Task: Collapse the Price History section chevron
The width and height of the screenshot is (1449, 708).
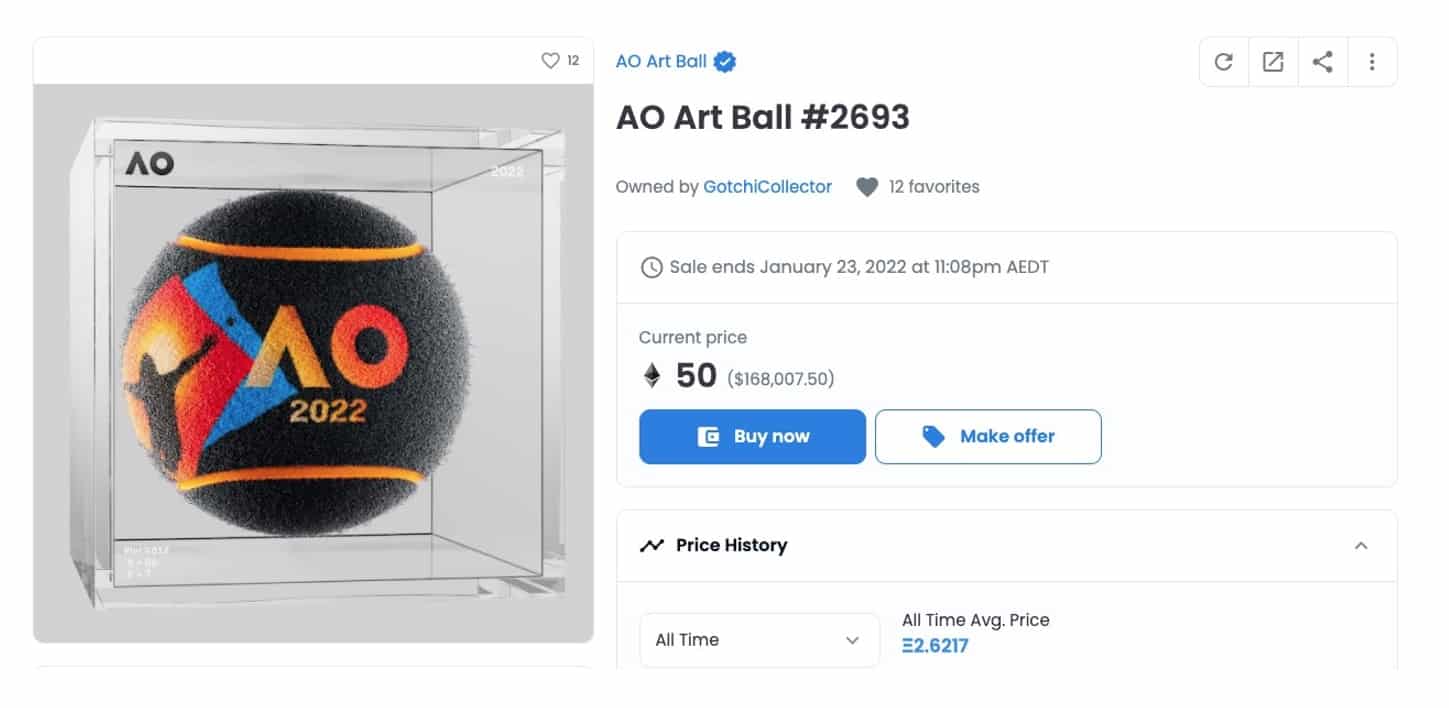Action: (1361, 546)
